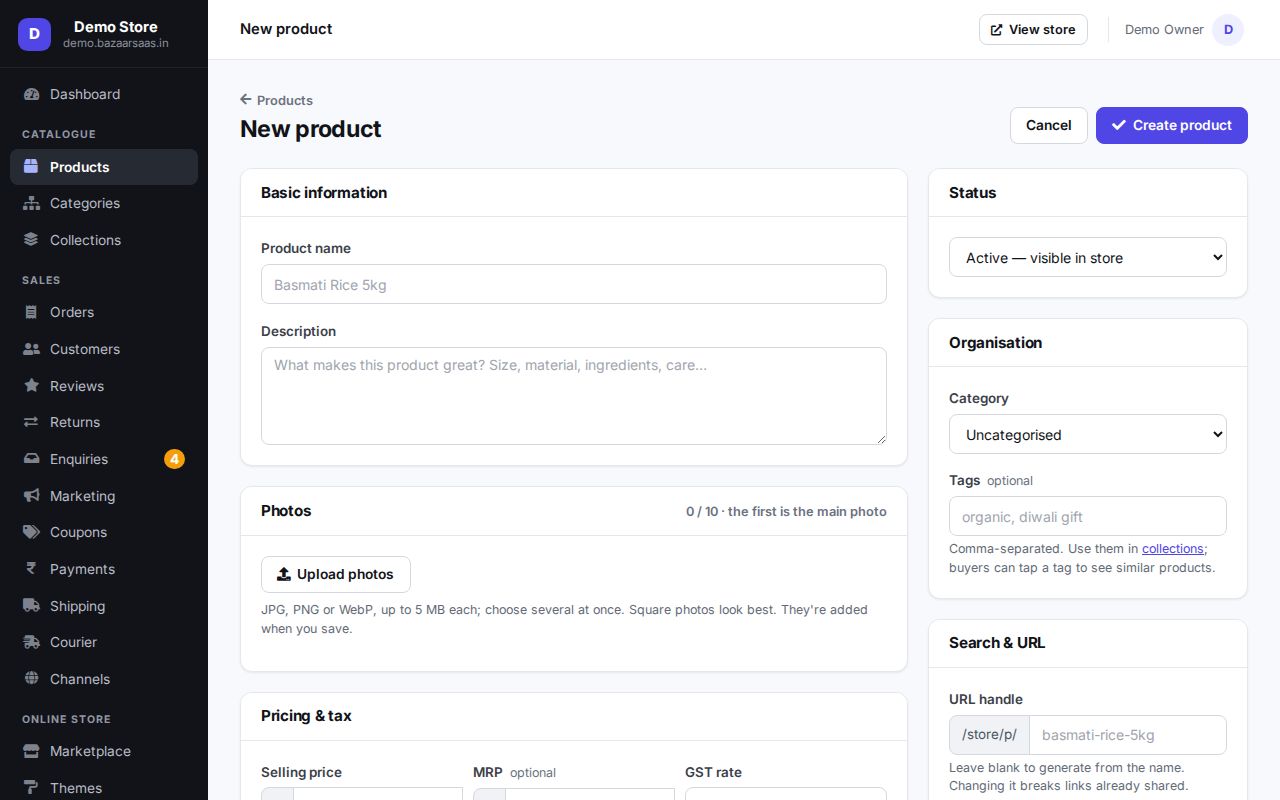1280x800 pixels.
Task: Follow the collections link
Action: tap(1173, 549)
